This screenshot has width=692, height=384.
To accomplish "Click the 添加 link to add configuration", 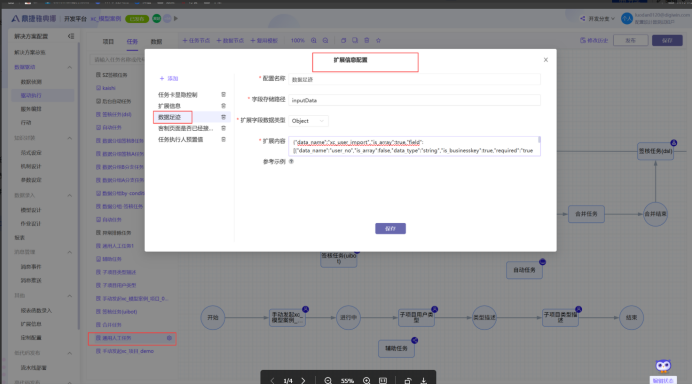I will coord(169,79).
